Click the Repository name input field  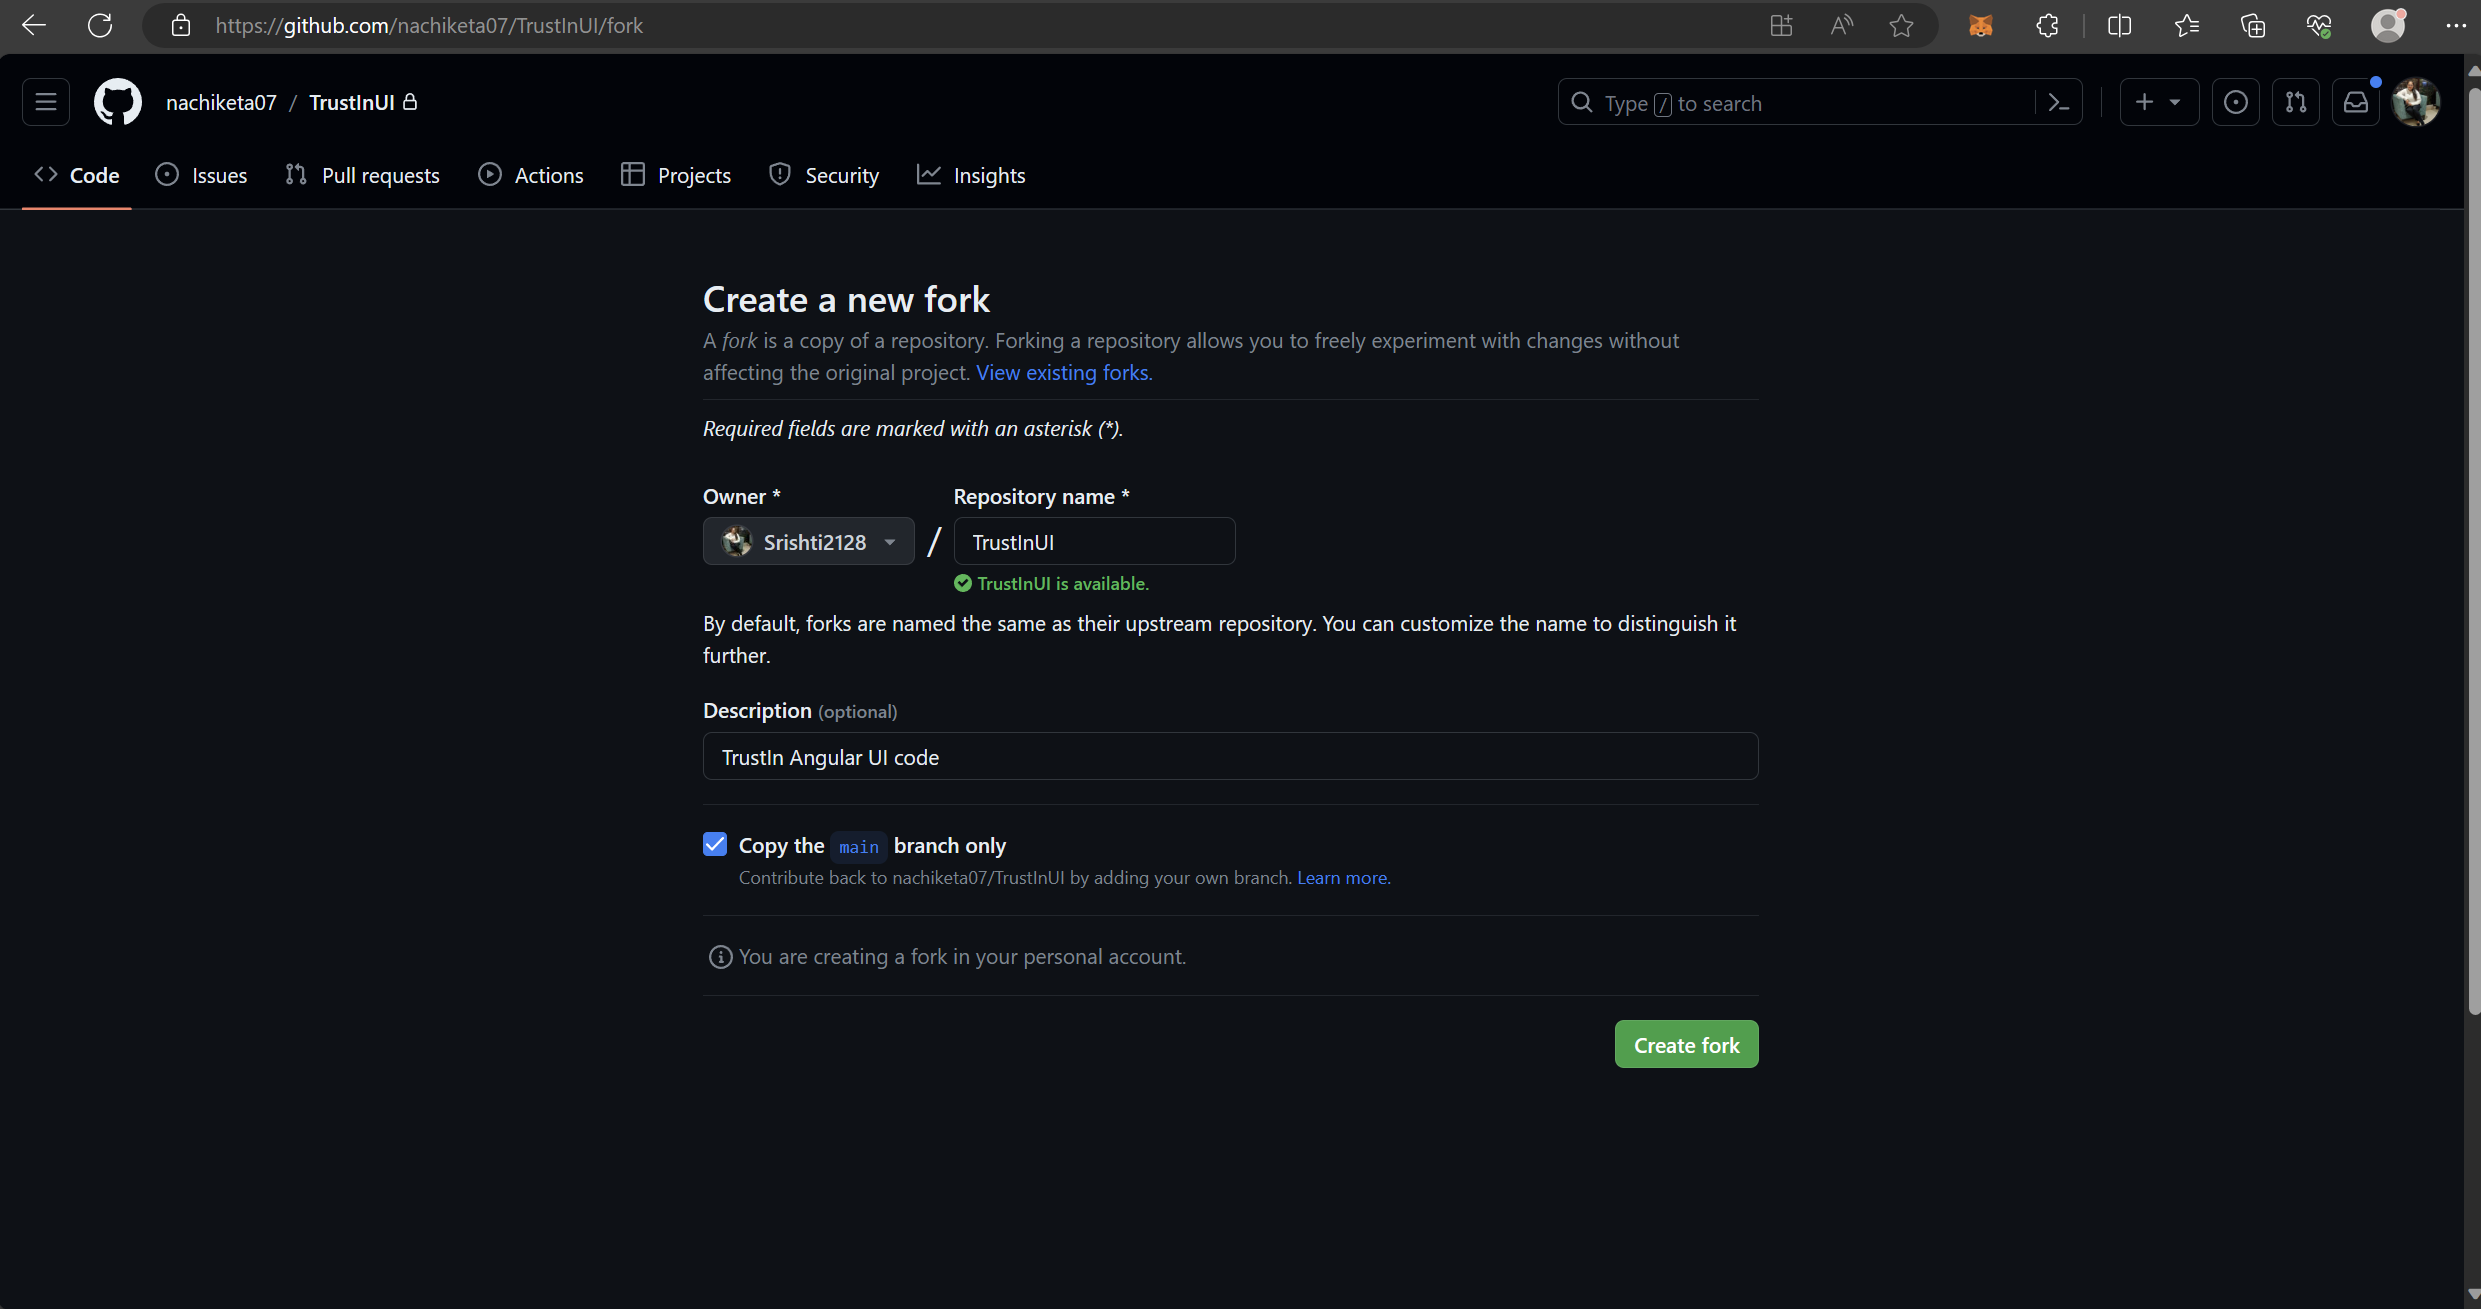[1094, 541]
